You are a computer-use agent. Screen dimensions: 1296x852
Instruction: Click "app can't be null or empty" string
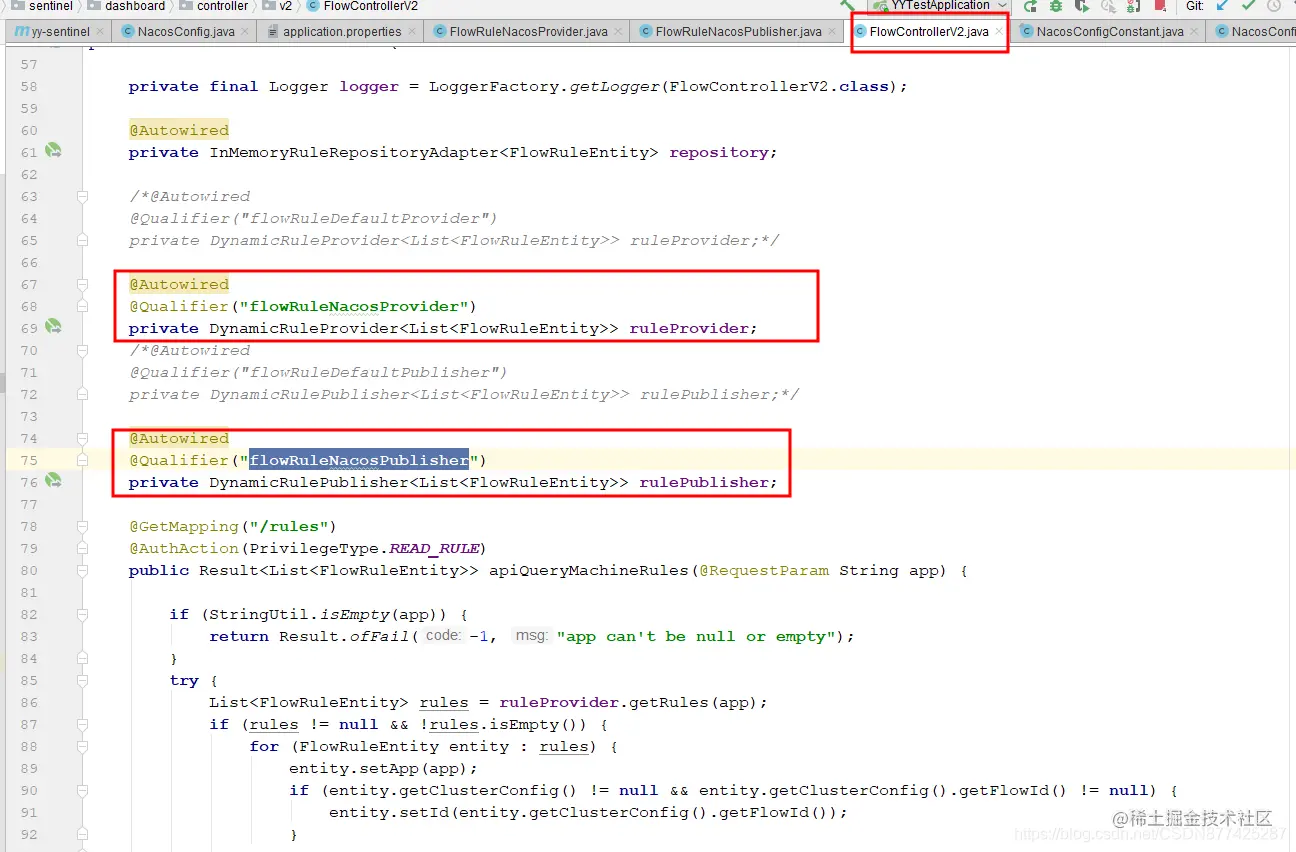coord(697,636)
